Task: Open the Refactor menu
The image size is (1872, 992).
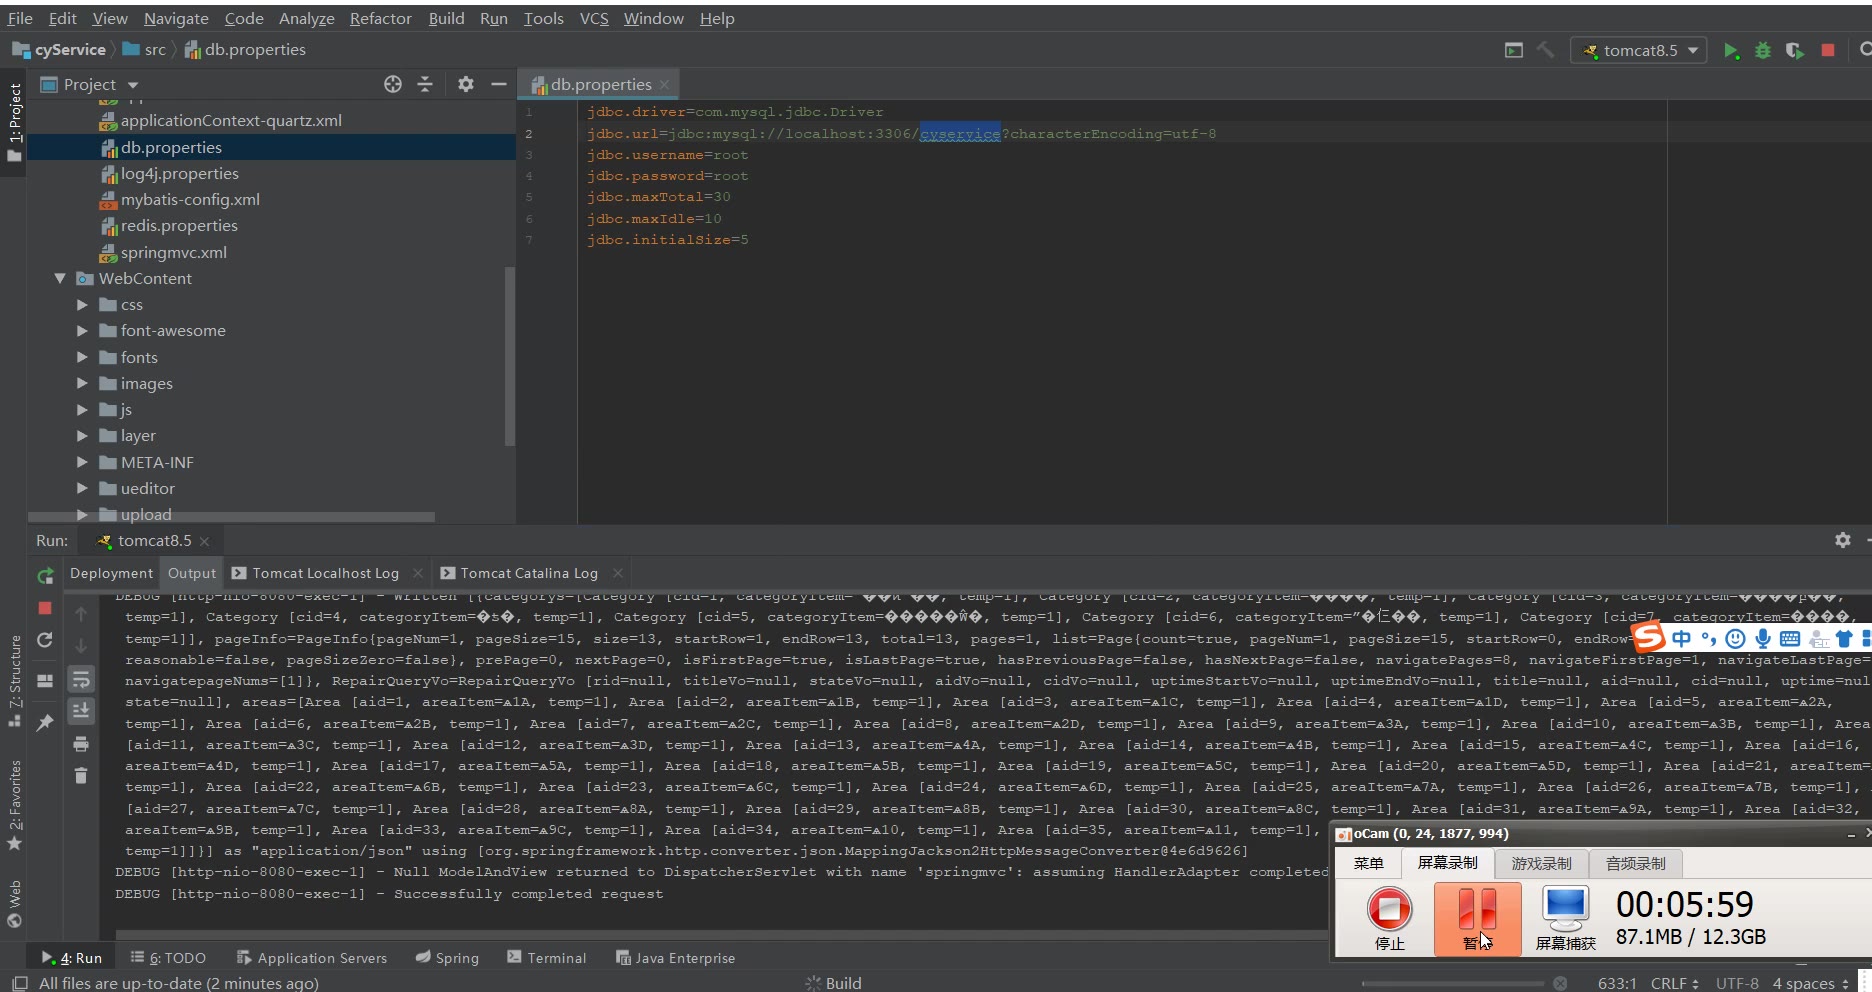Action: coord(380,18)
